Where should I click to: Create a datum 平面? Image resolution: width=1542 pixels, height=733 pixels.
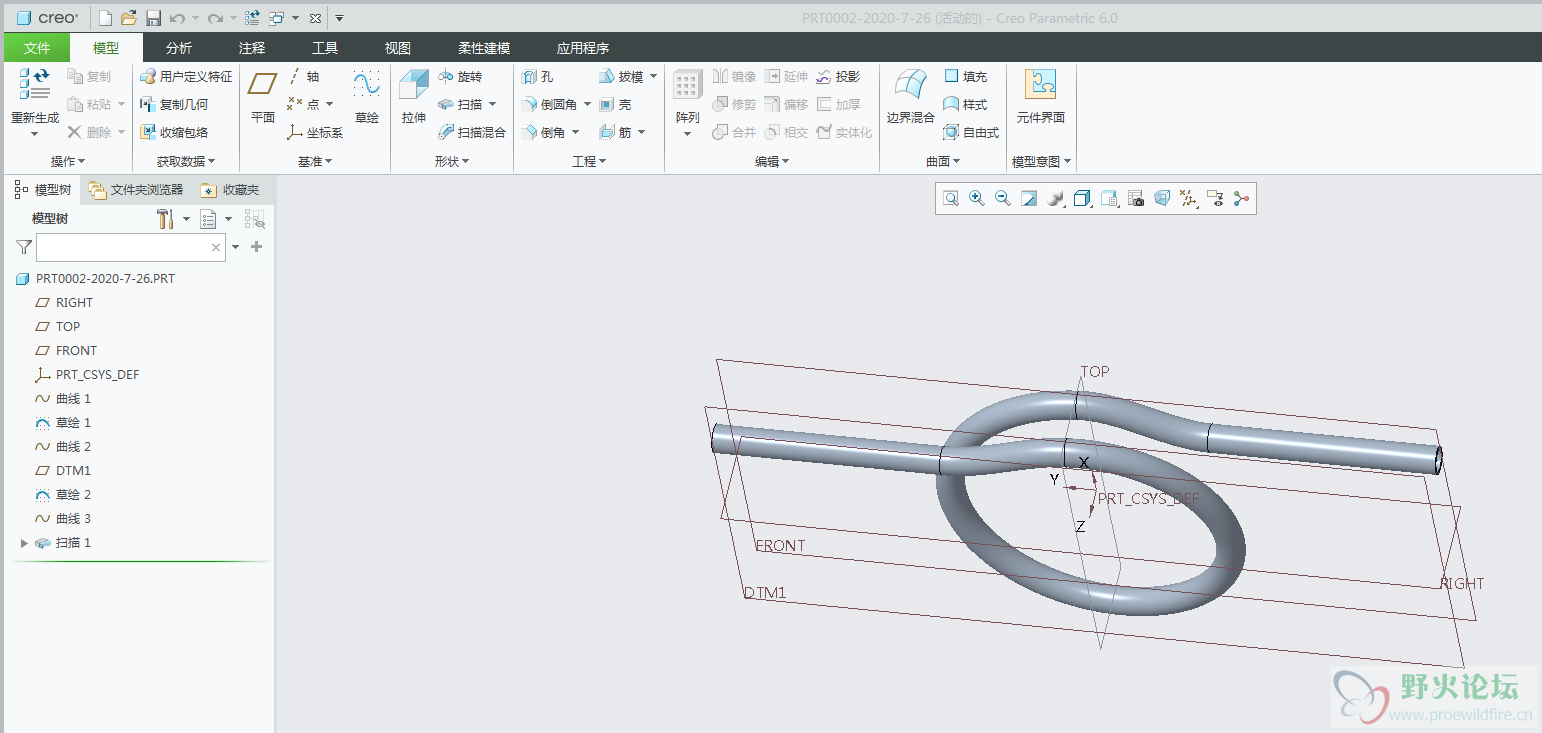click(x=263, y=97)
